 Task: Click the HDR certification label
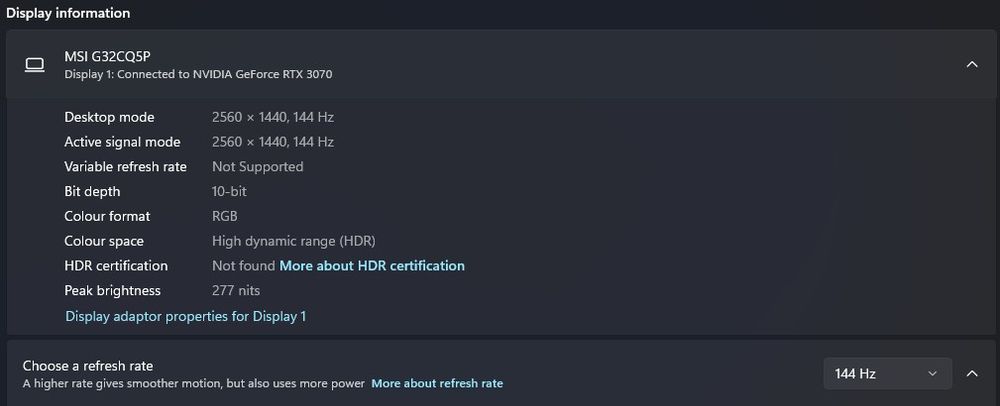pos(116,266)
